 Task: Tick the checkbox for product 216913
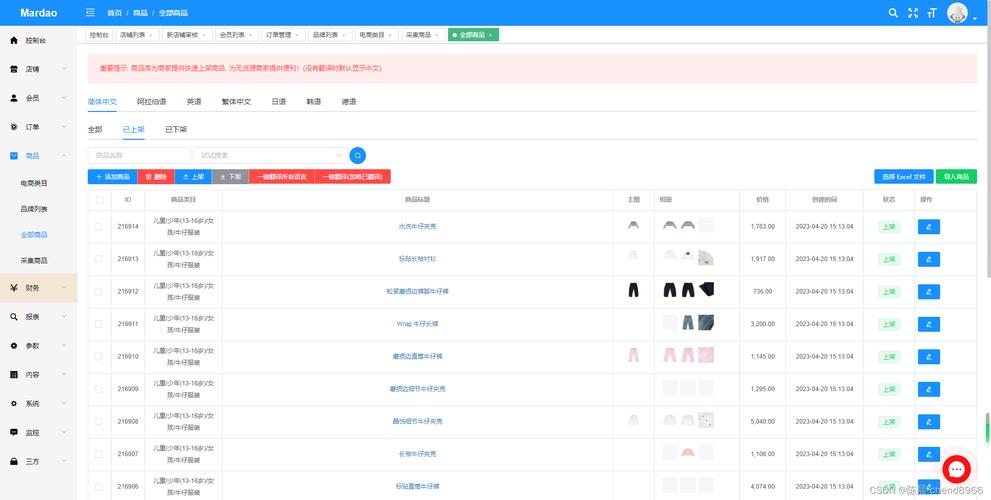(99, 259)
